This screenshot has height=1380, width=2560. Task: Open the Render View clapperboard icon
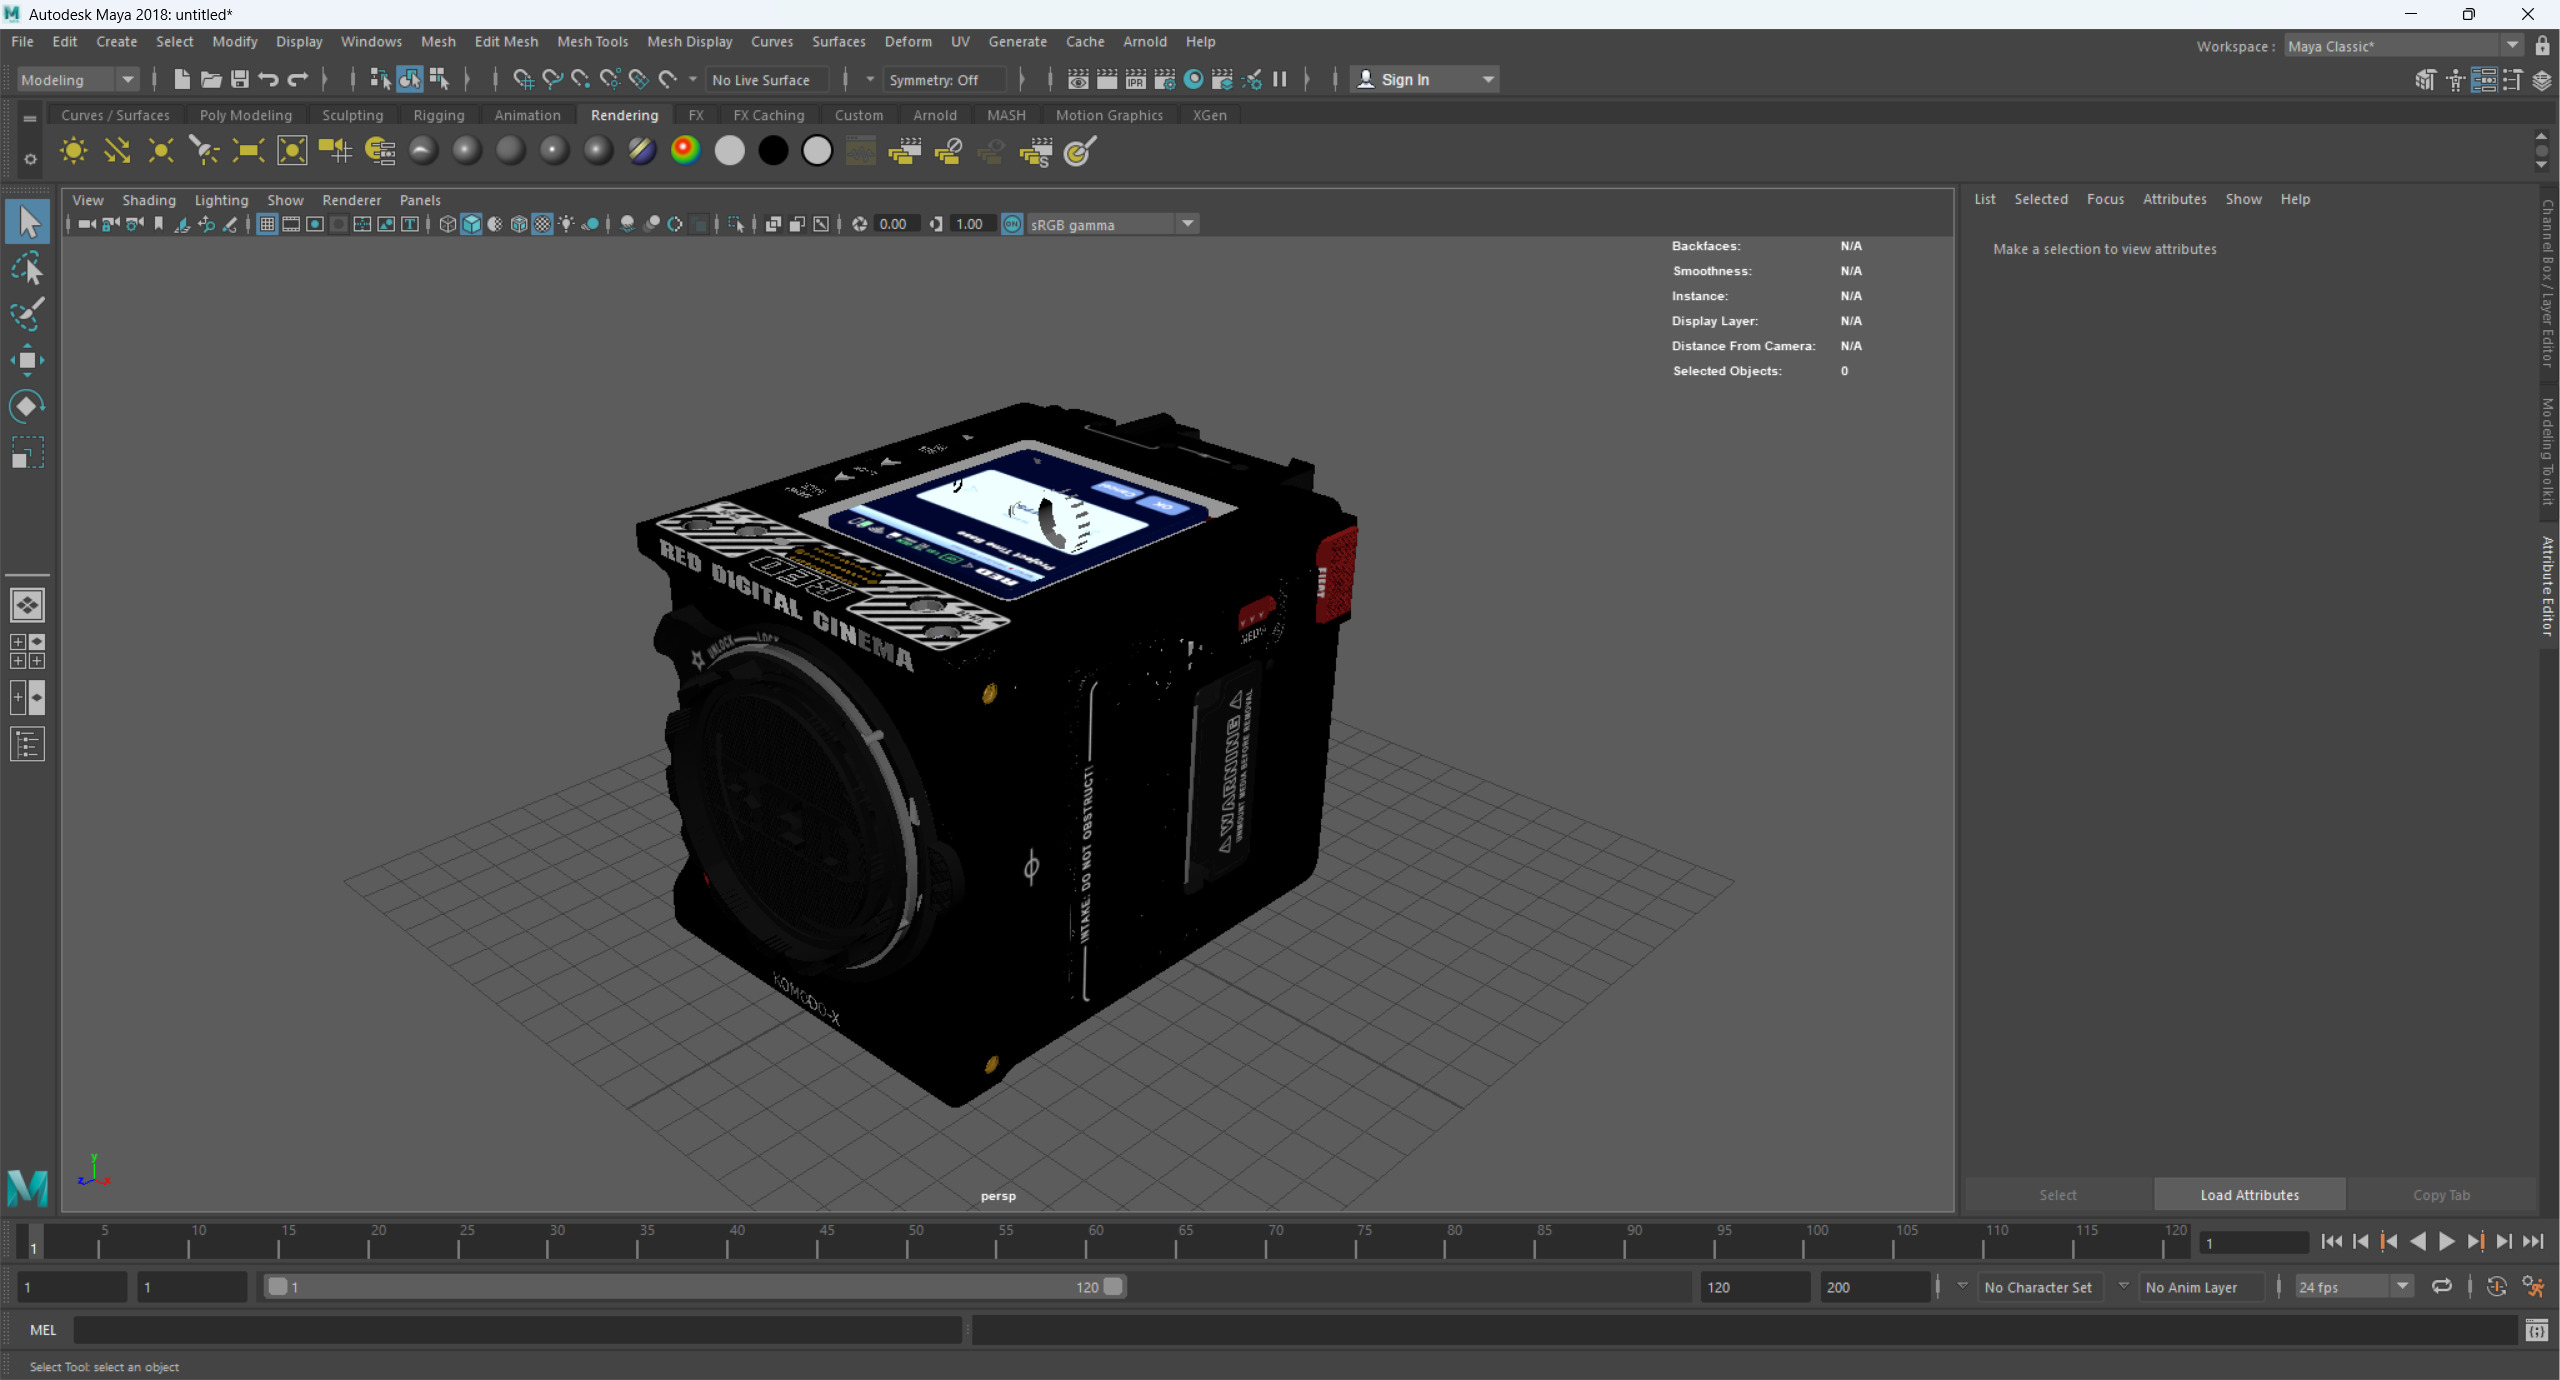tap(1078, 79)
